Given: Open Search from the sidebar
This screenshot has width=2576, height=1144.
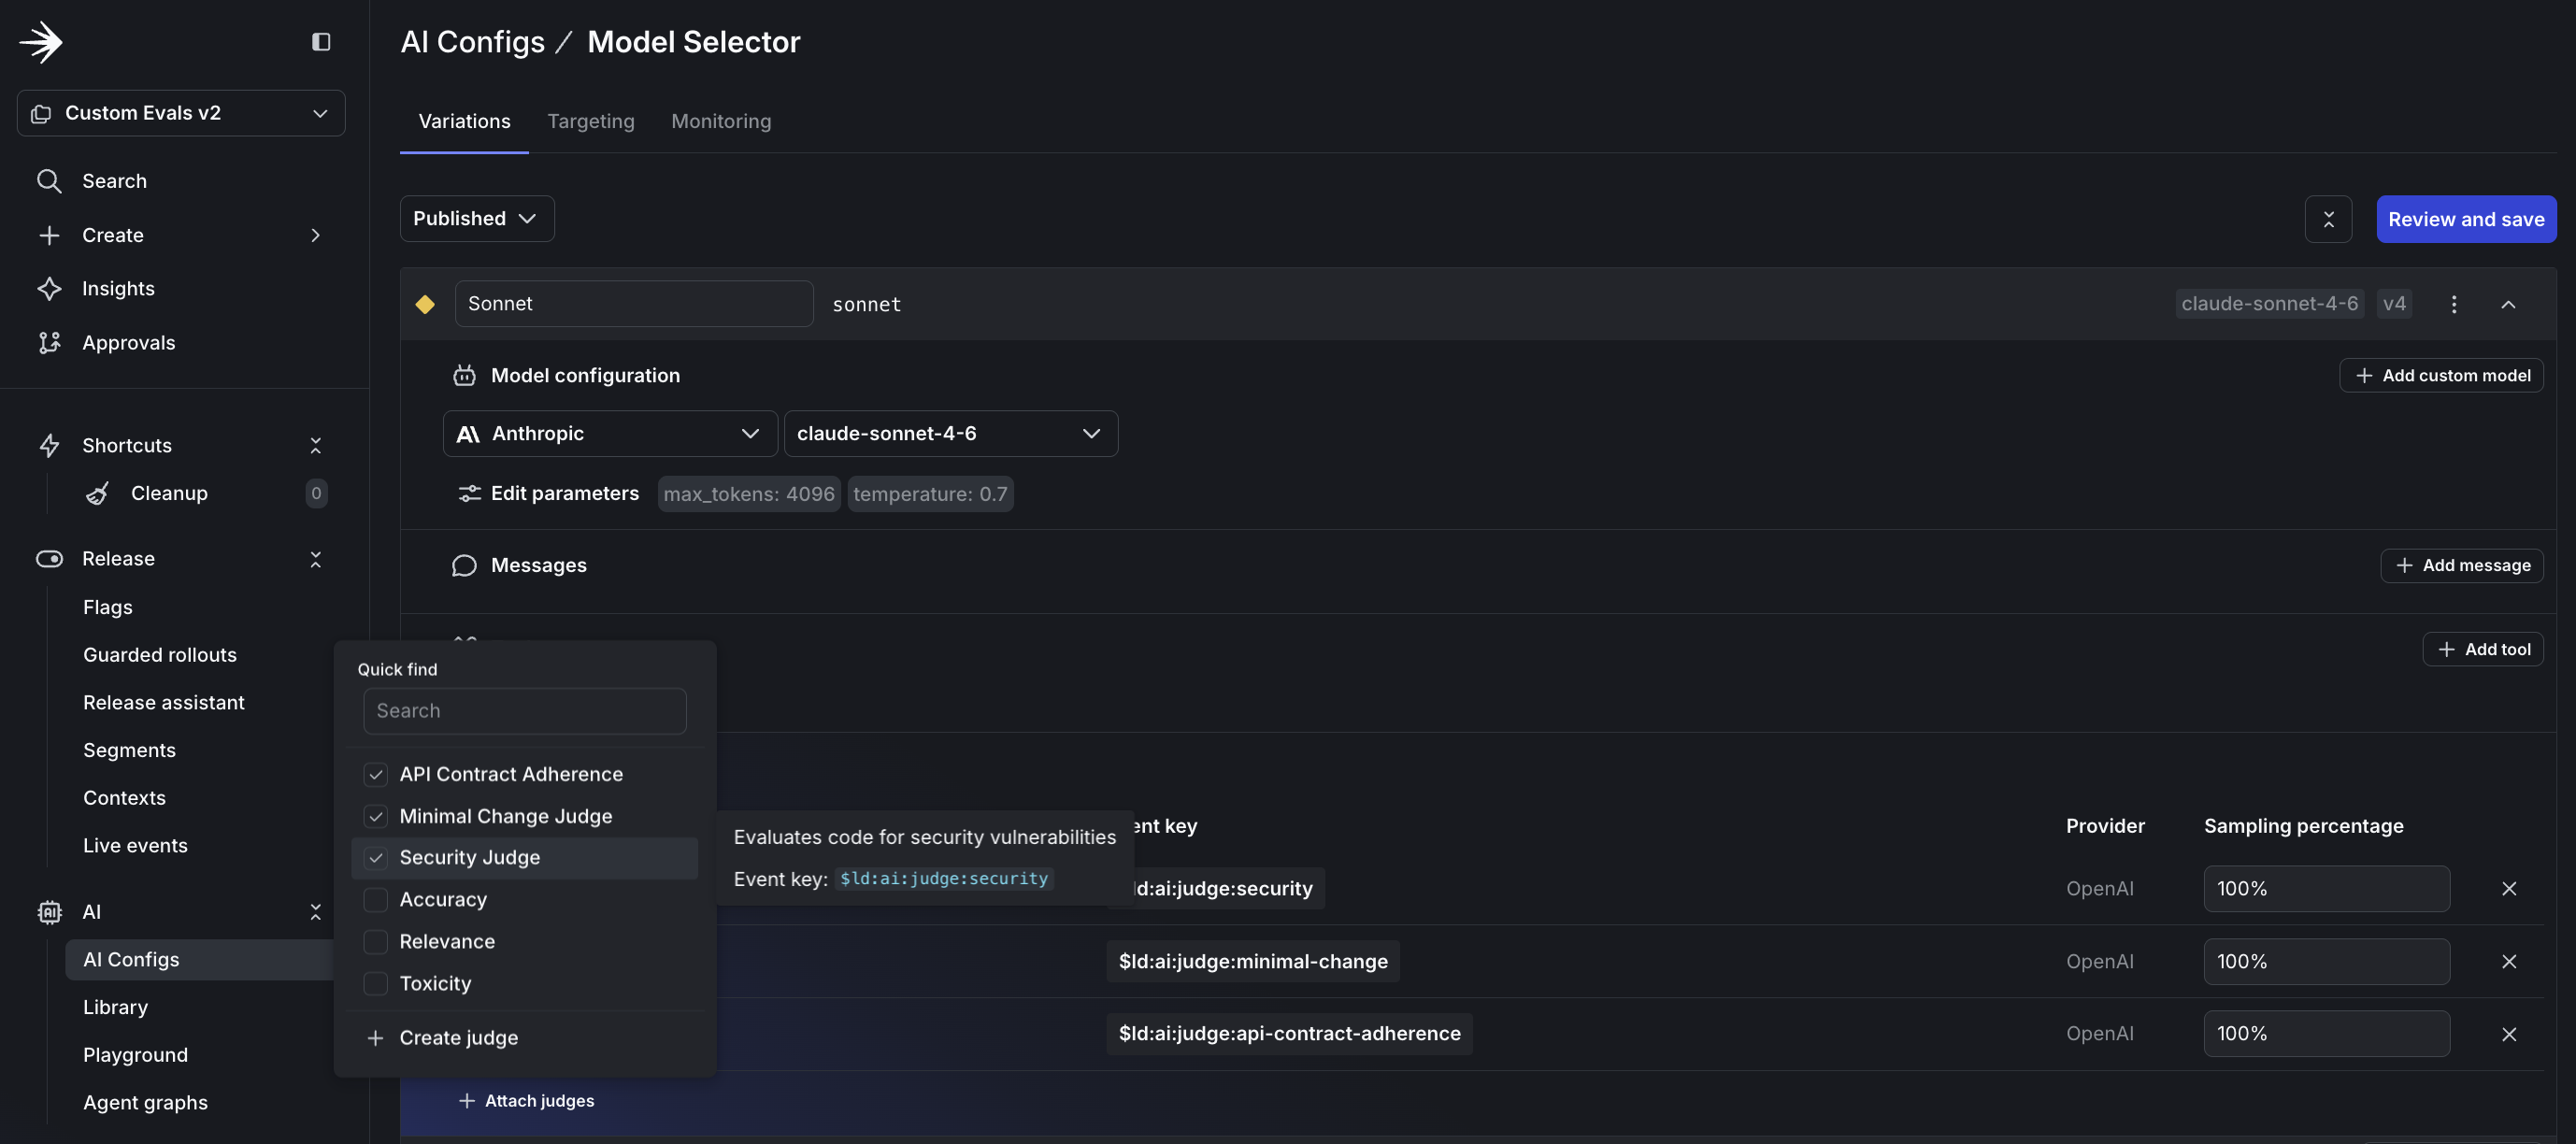Looking at the screenshot, I should (x=115, y=181).
